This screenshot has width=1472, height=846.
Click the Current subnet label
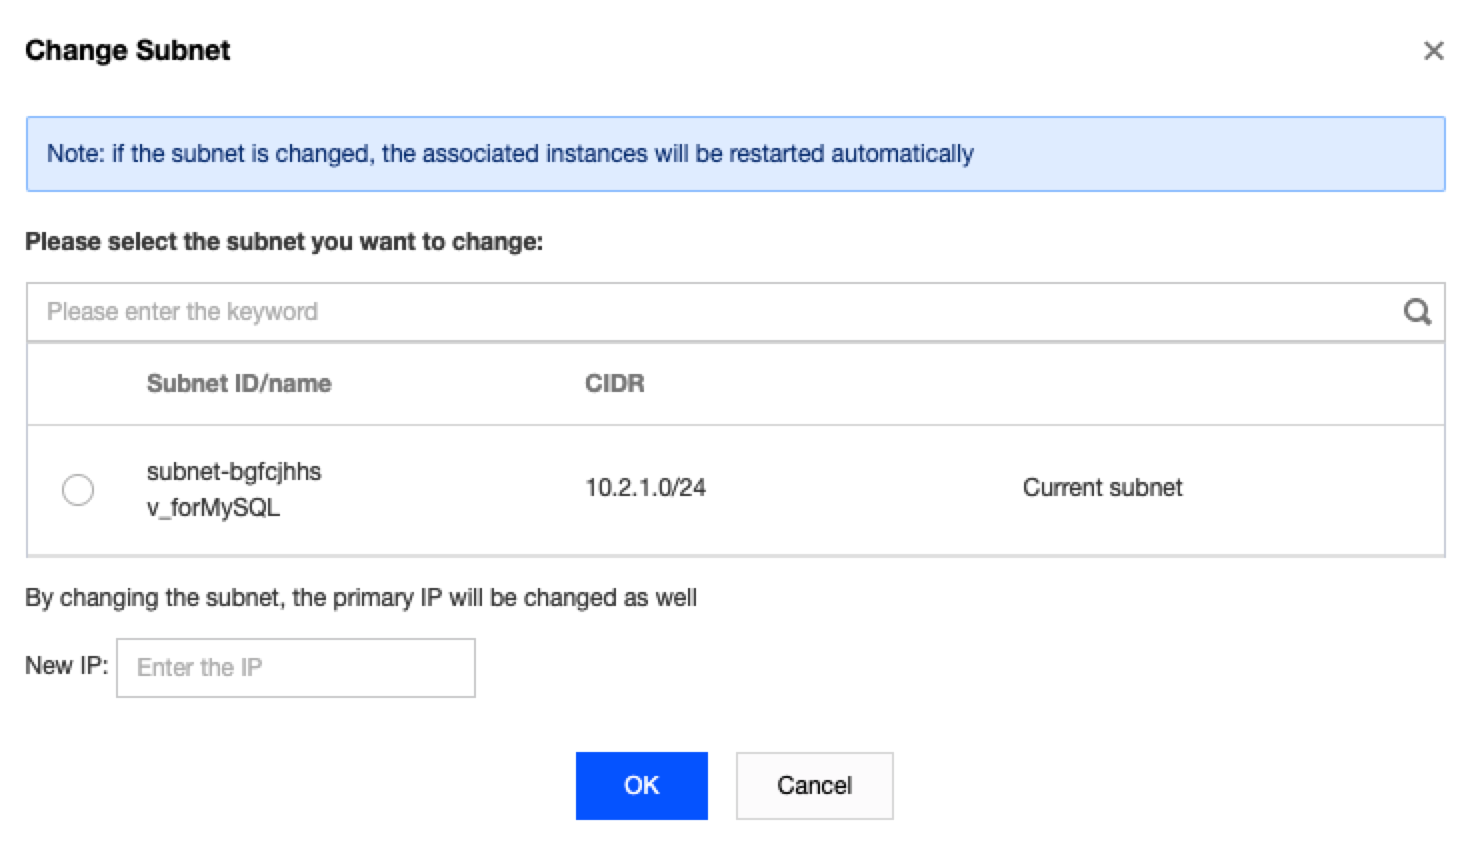pyautogui.click(x=1102, y=488)
